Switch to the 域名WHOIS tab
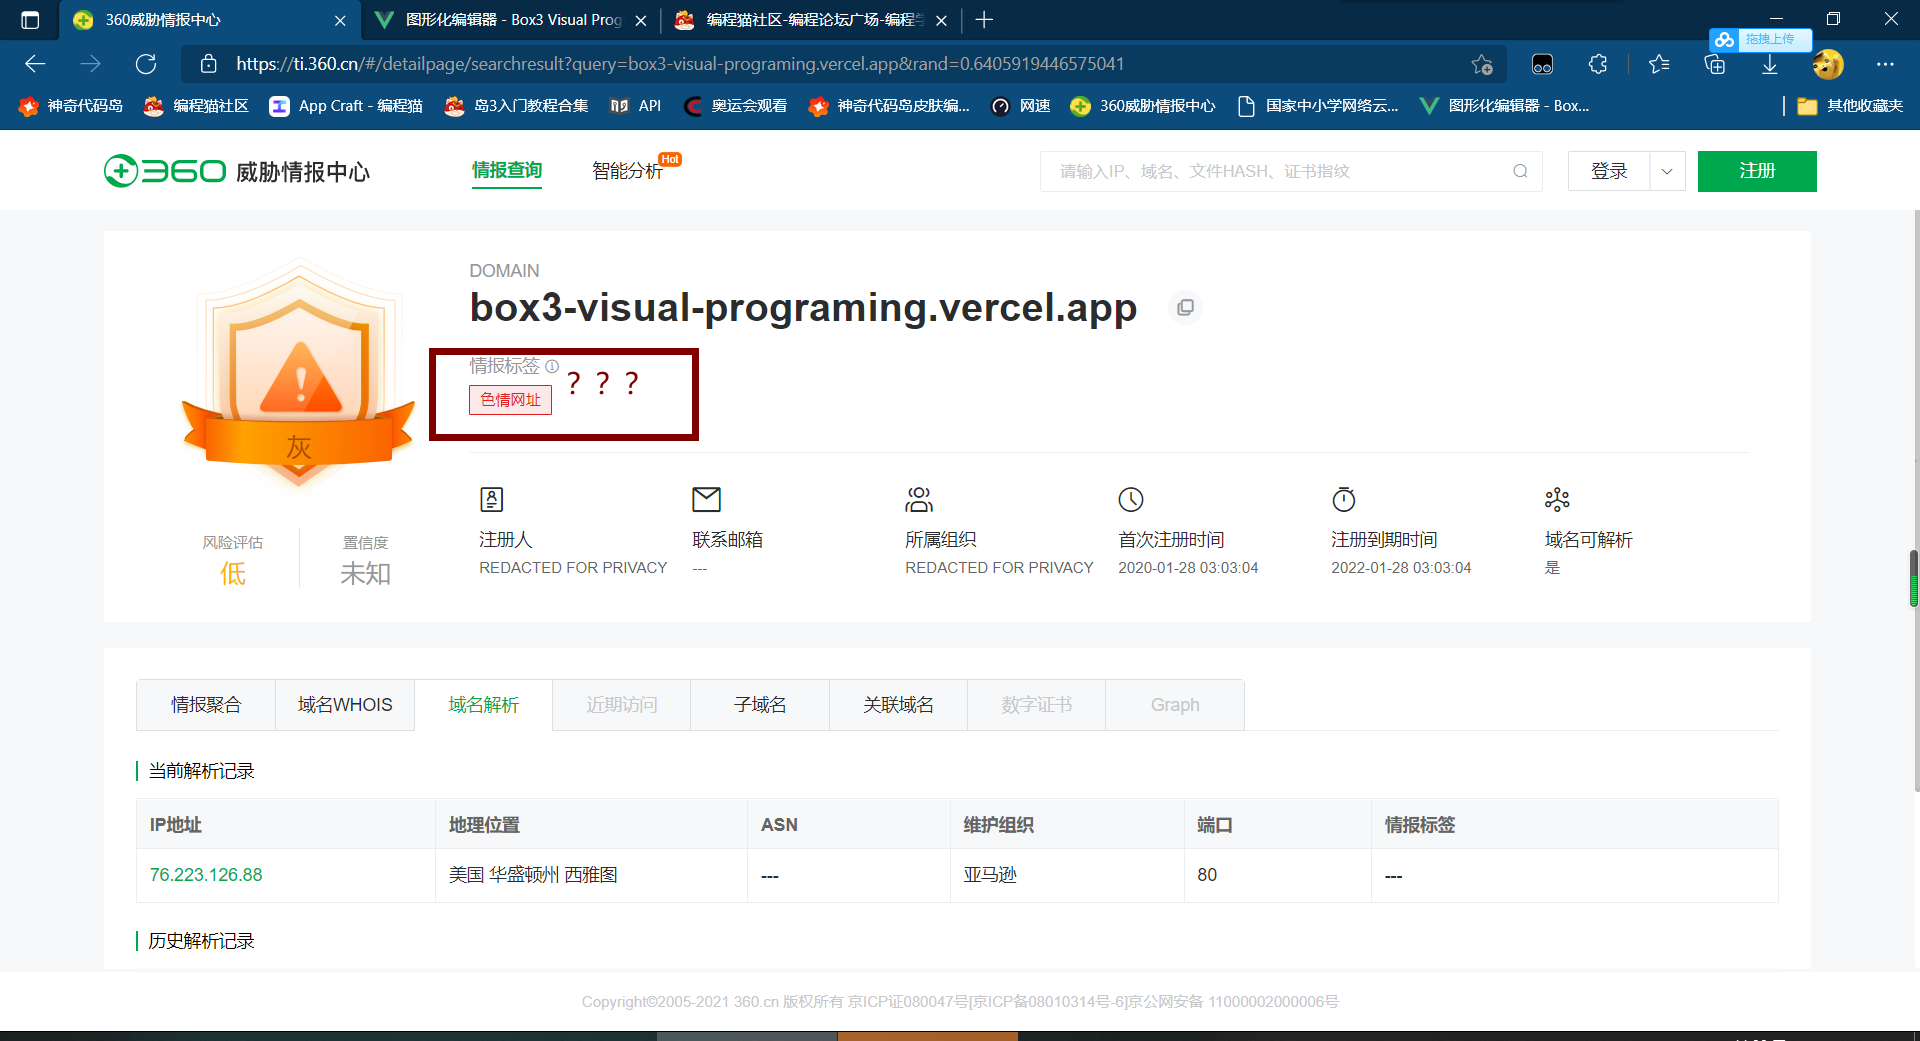The height and width of the screenshot is (1041, 1920). [345, 705]
